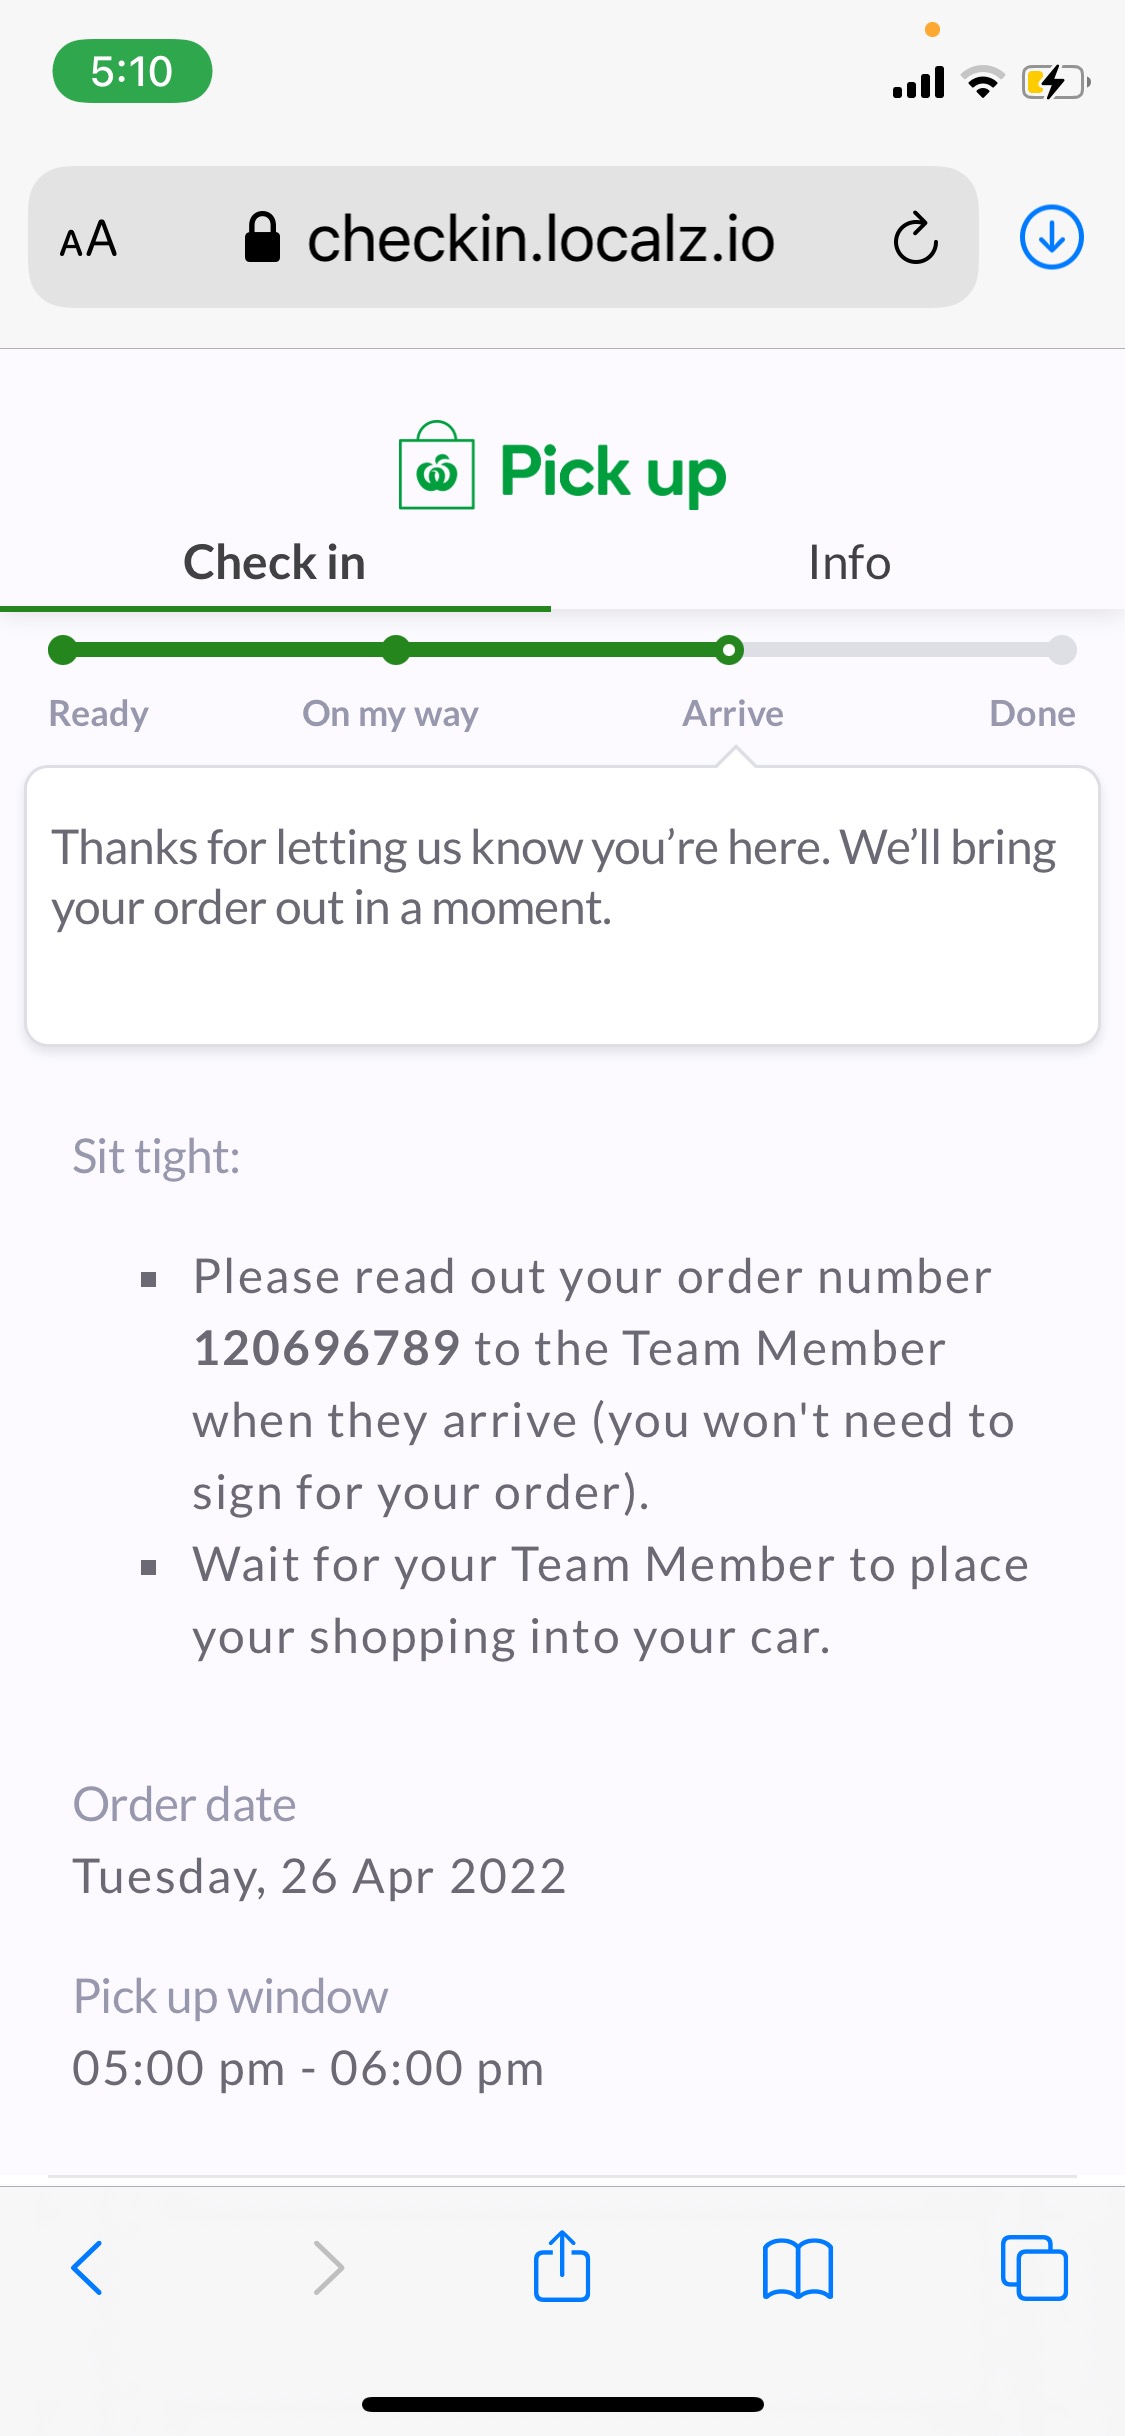This screenshot has height=2436, width=1125.
Task: Tap the order number 120696789
Action: (x=327, y=1348)
